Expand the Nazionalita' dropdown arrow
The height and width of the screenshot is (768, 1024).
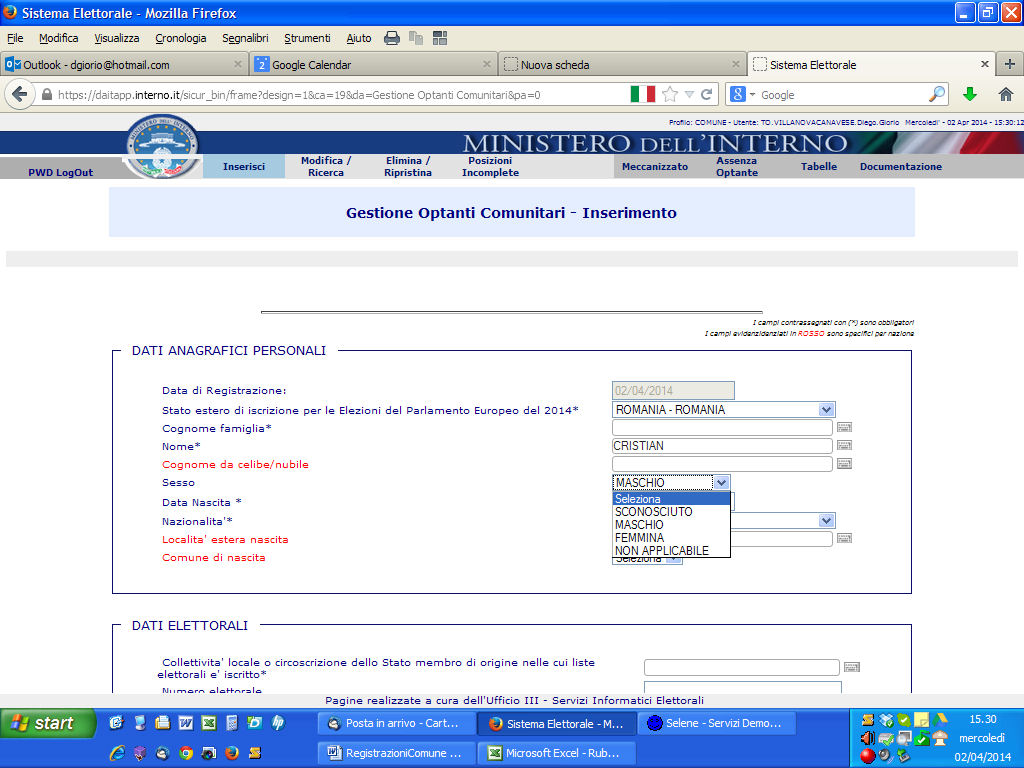point(825,521)
